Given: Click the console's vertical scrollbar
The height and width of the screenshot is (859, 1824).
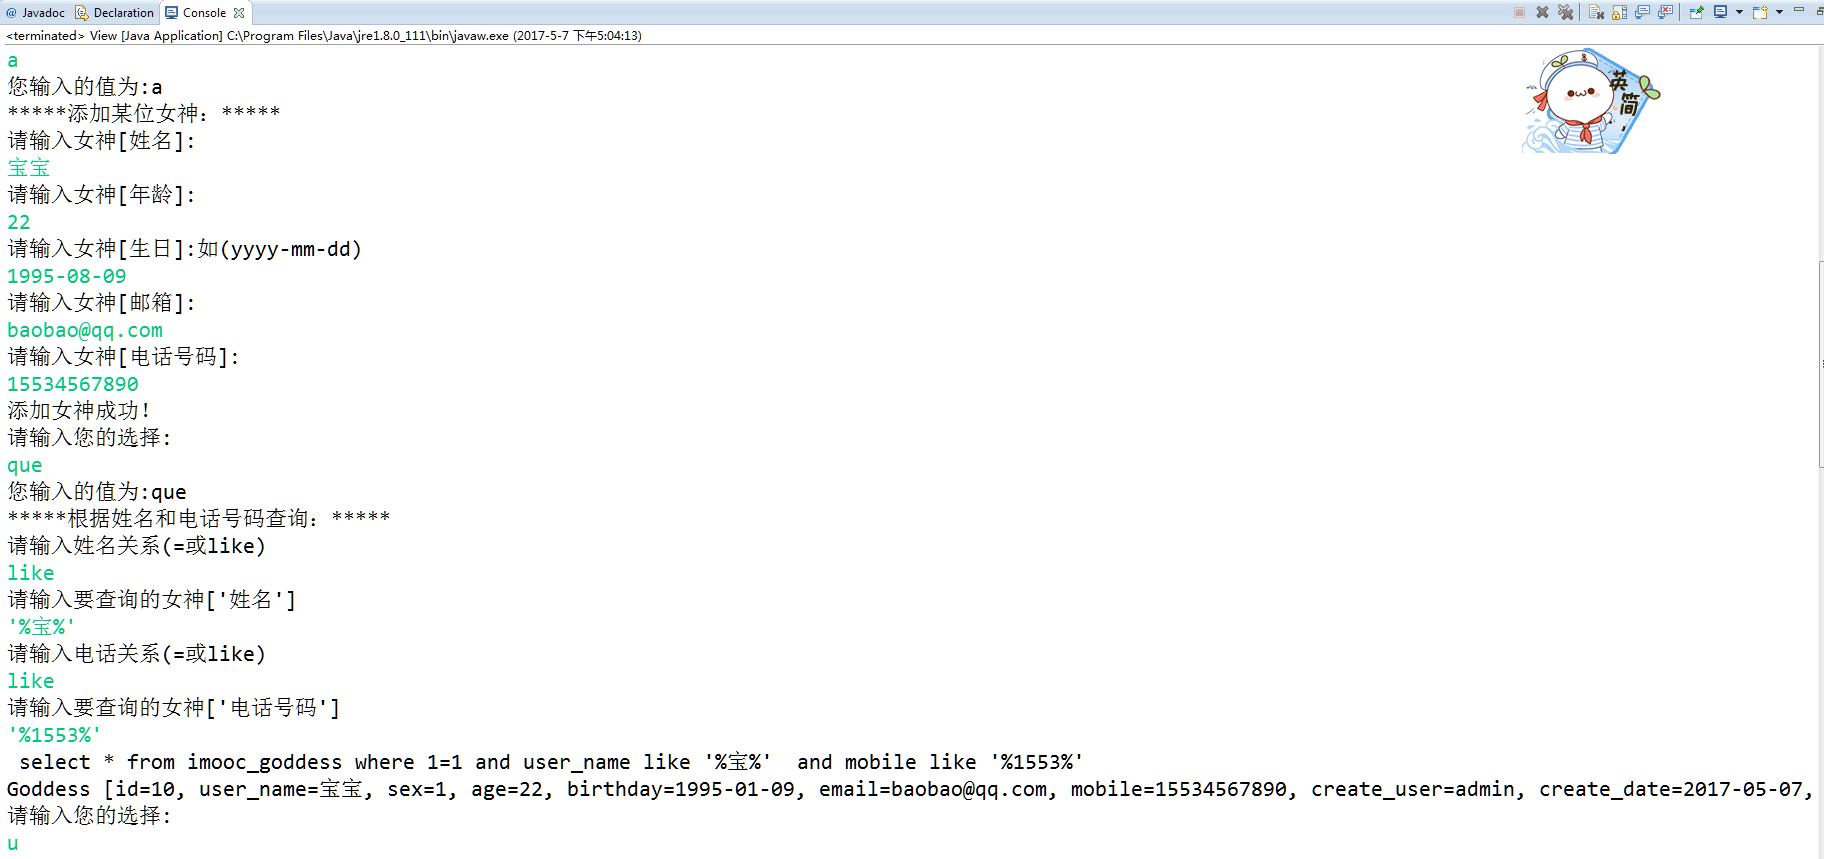Looking at the screenshot, I should tap(1820, 364).
